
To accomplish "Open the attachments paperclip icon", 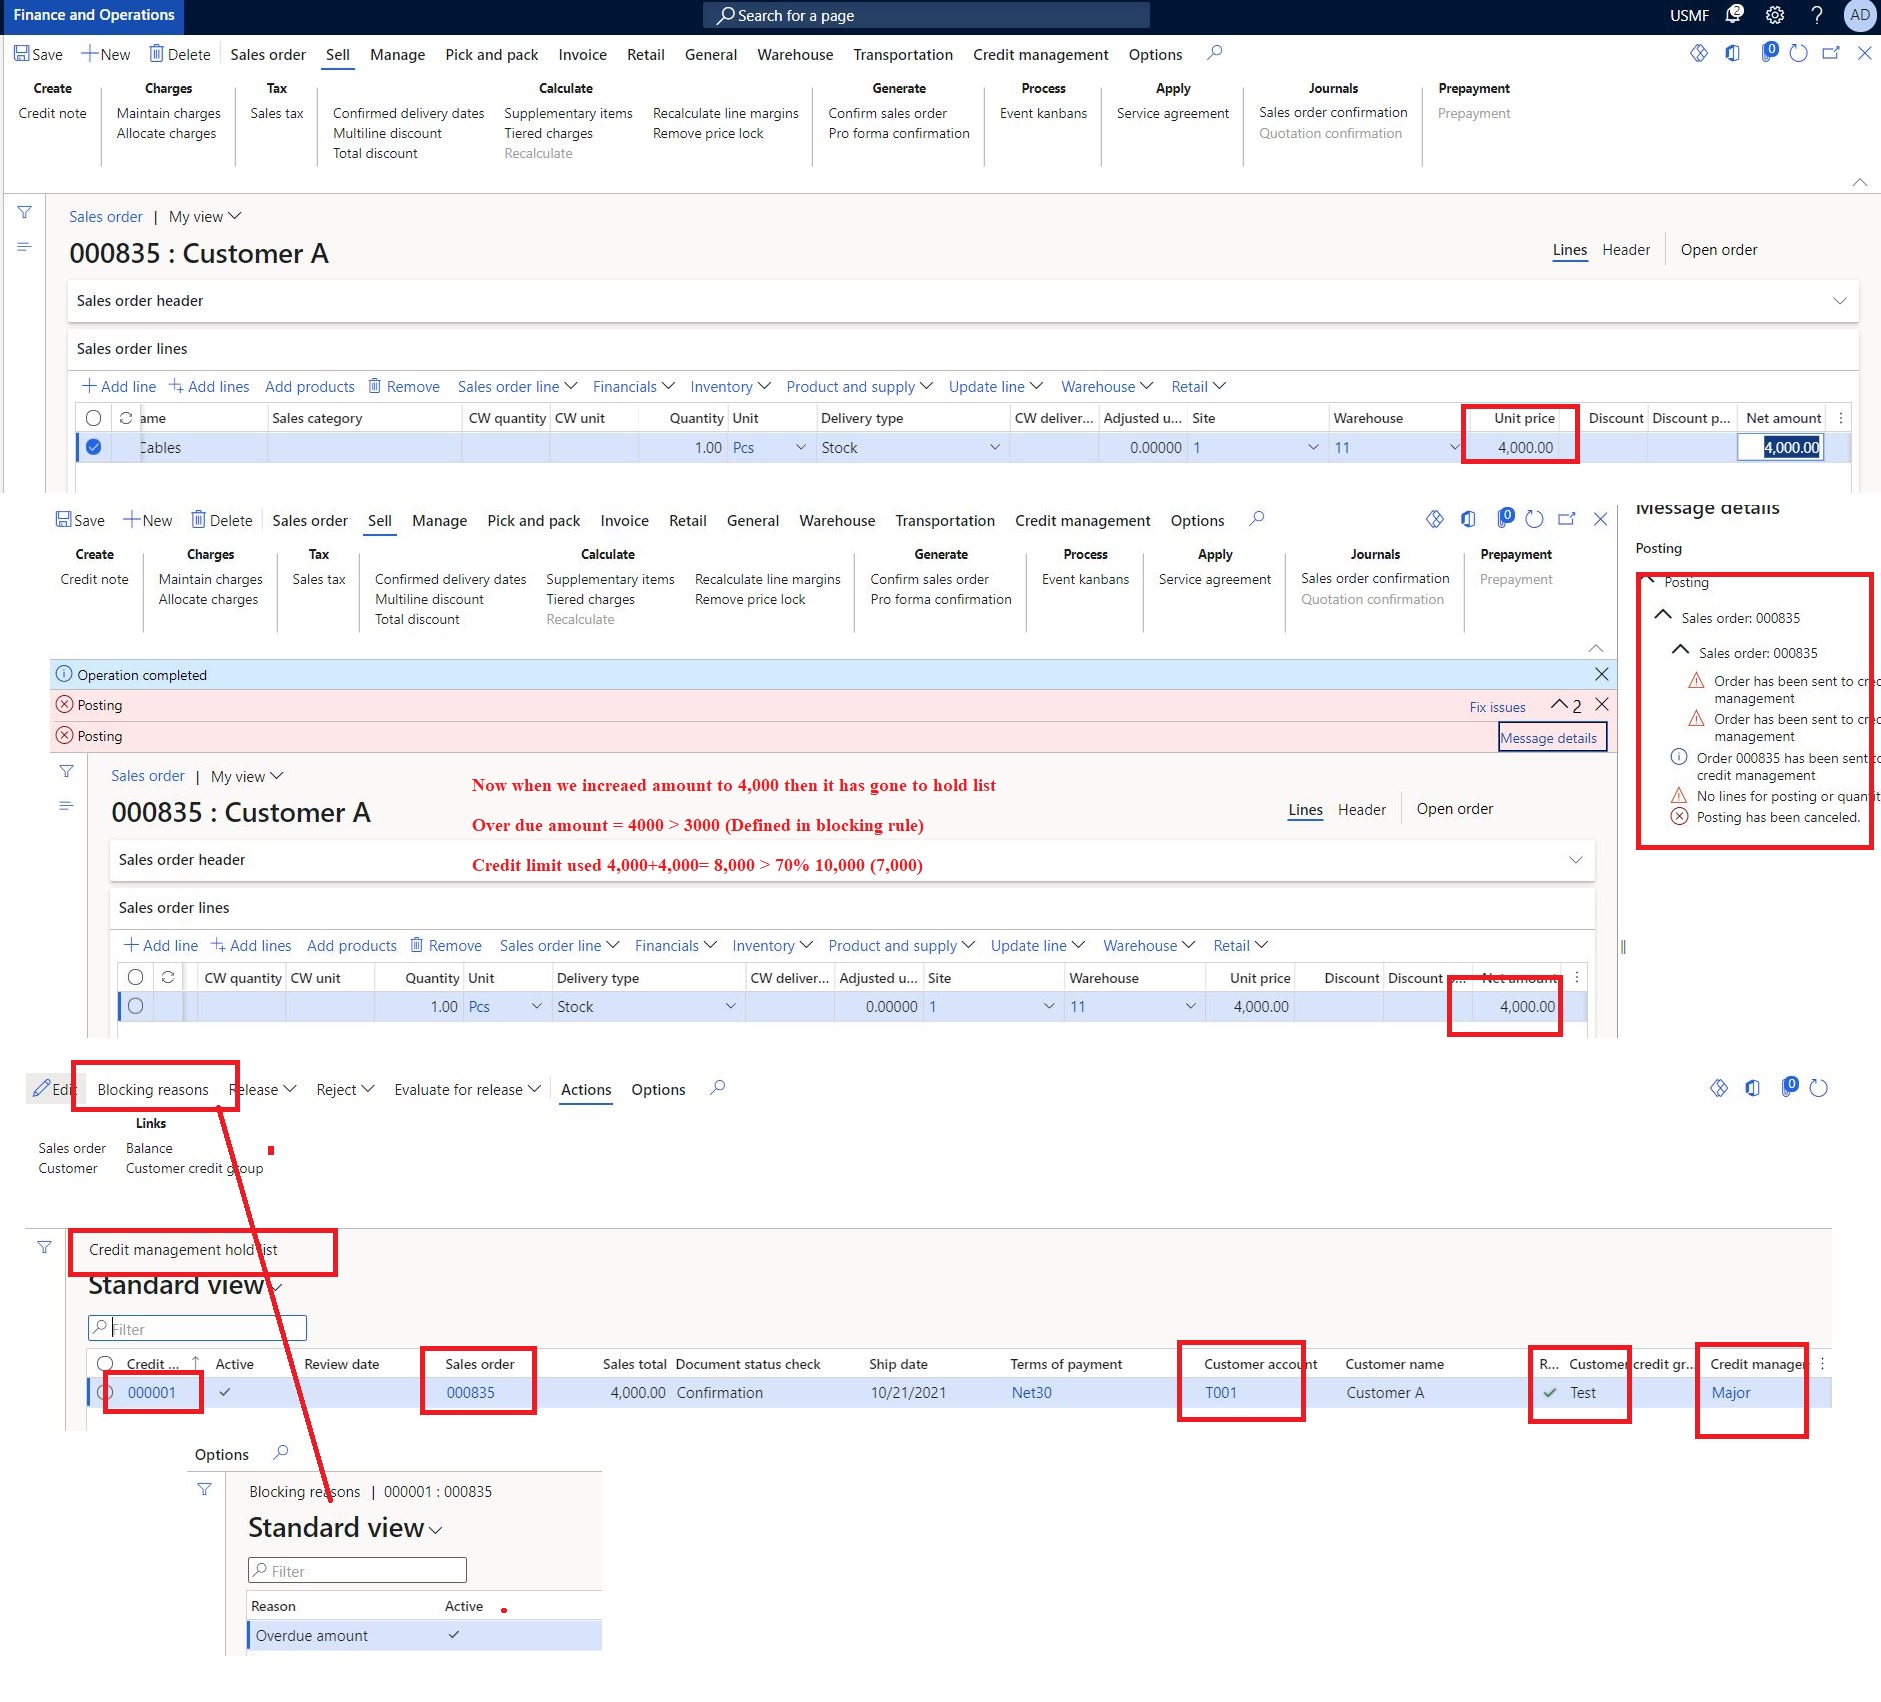I will (1768, 54).
